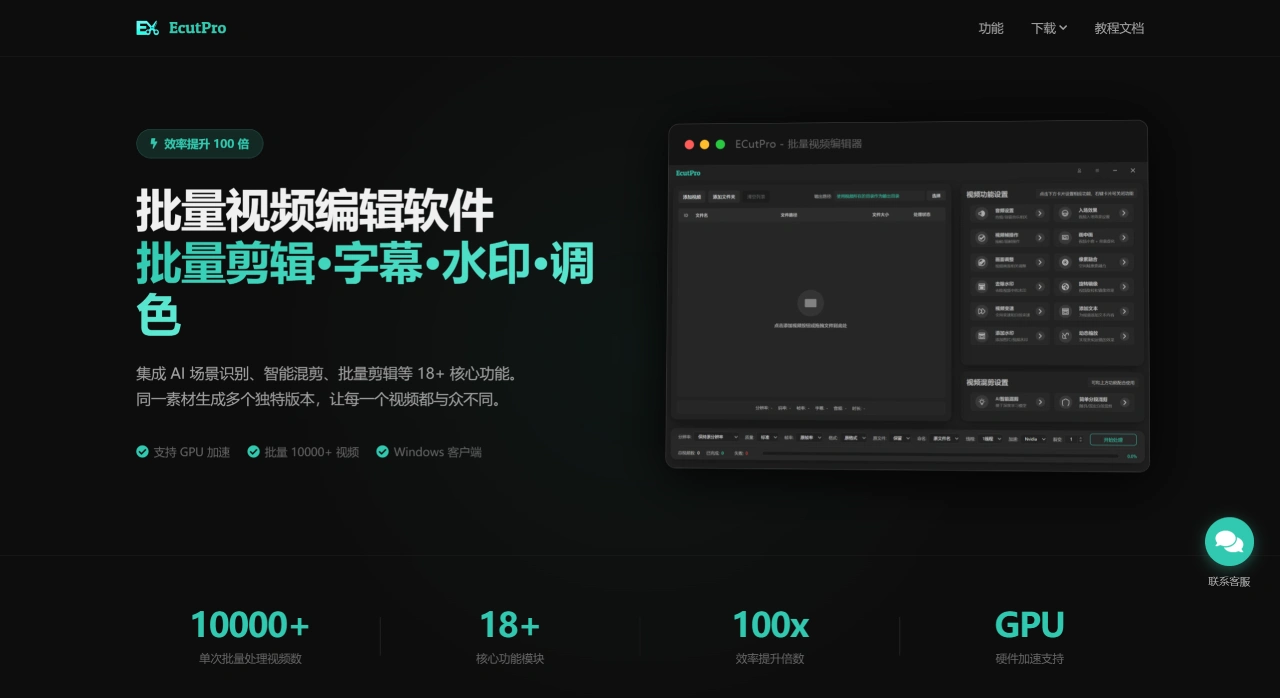Click the 选择 output path button in preview
The height and width of the screenshot is (698, 1280).
(936, 196)
